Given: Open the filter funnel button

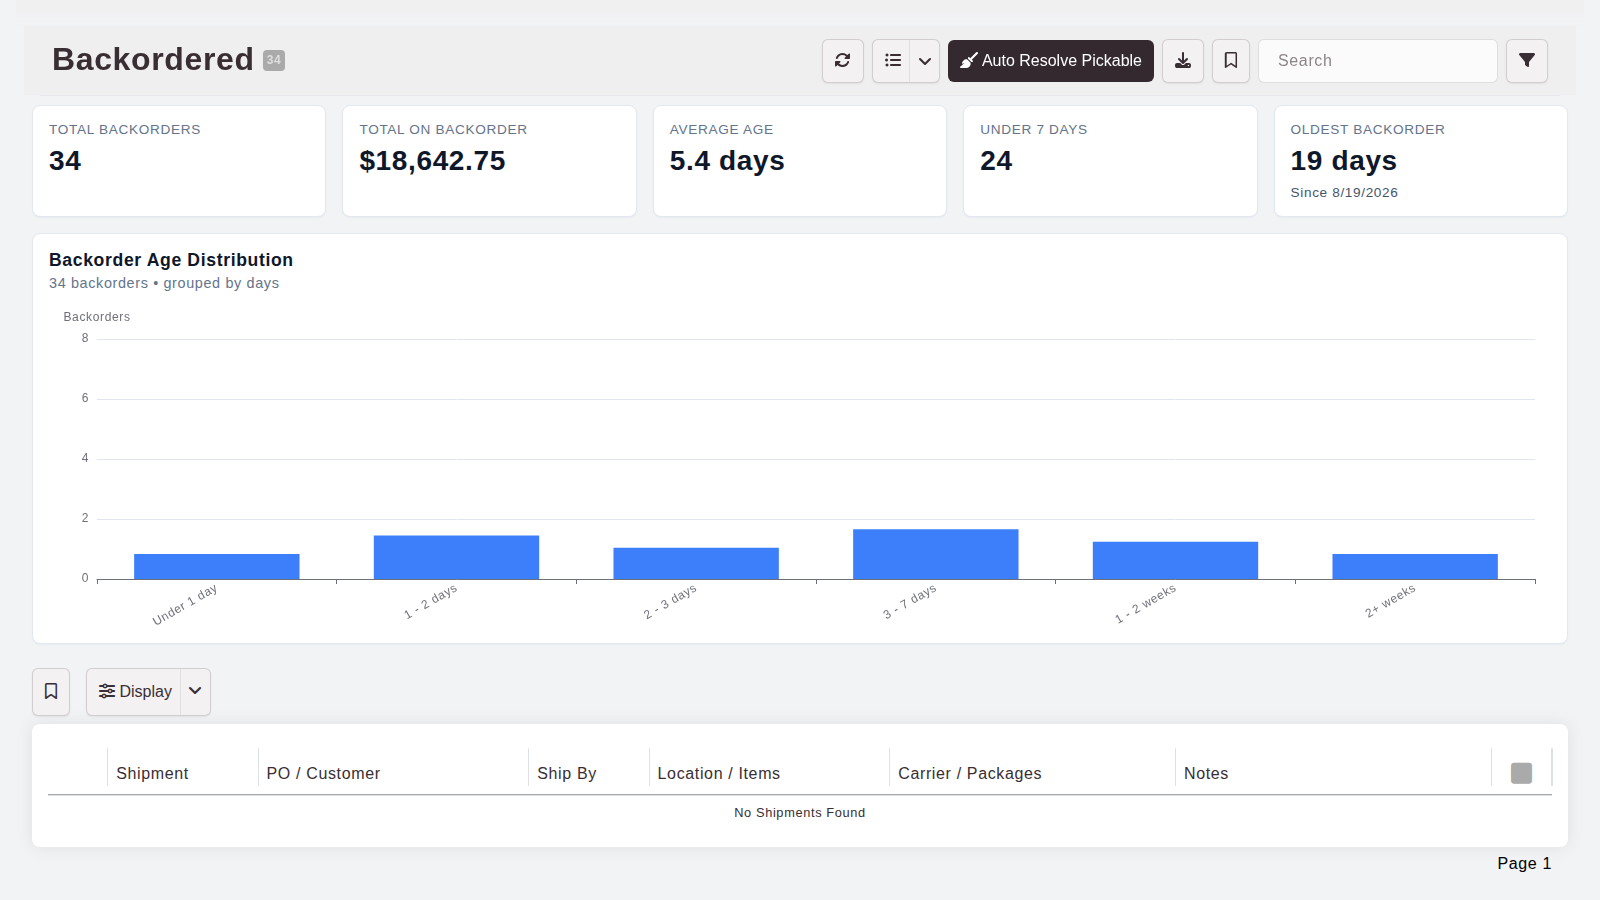Looking at the screenshot, I should tap(1527, 61).
